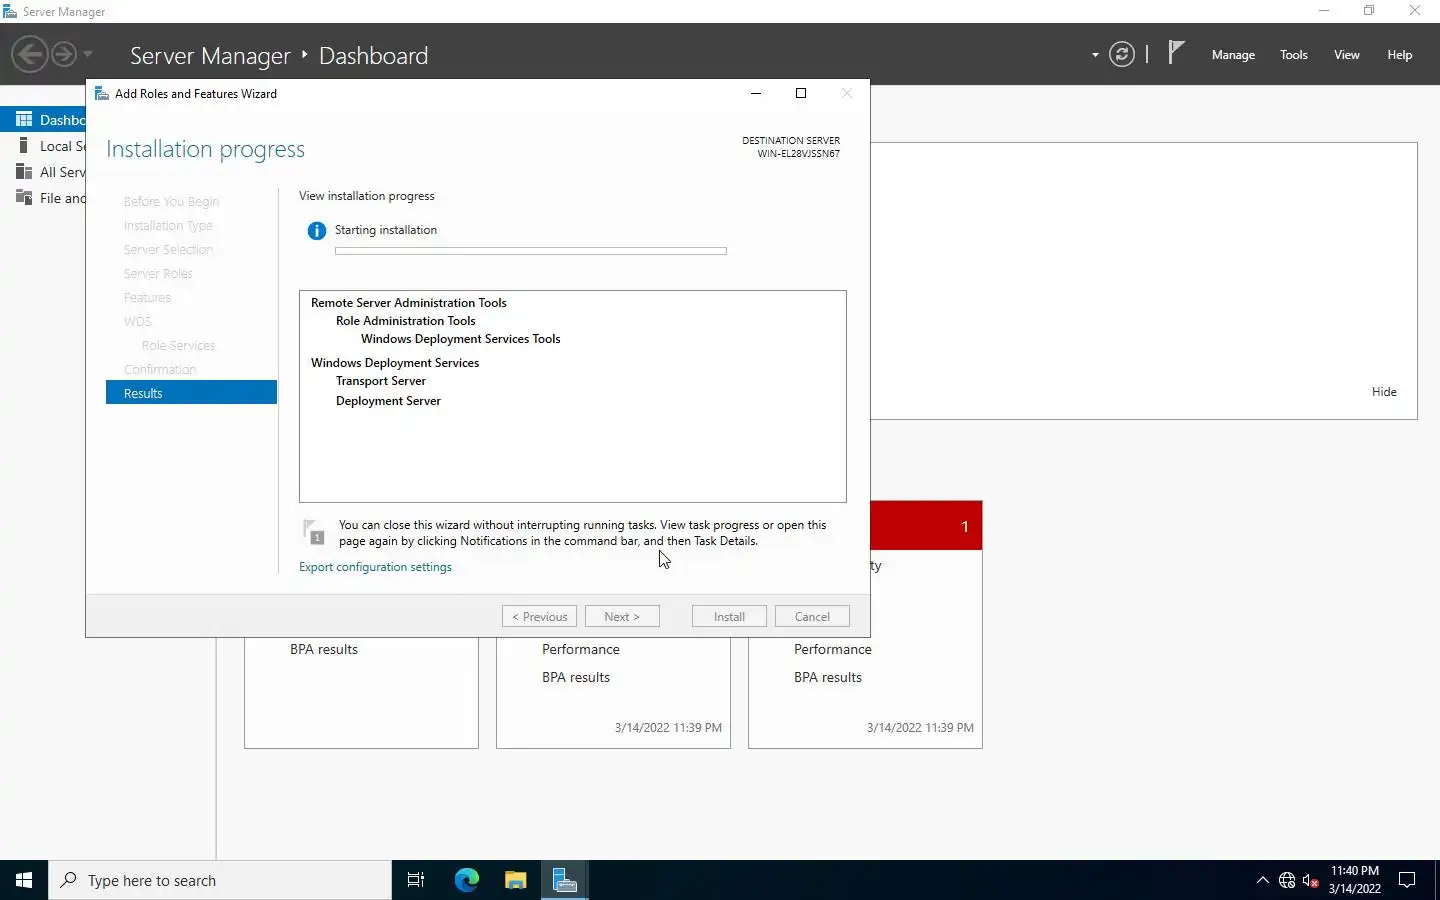Open Task View from the taskbar

[x=416, y=880]
